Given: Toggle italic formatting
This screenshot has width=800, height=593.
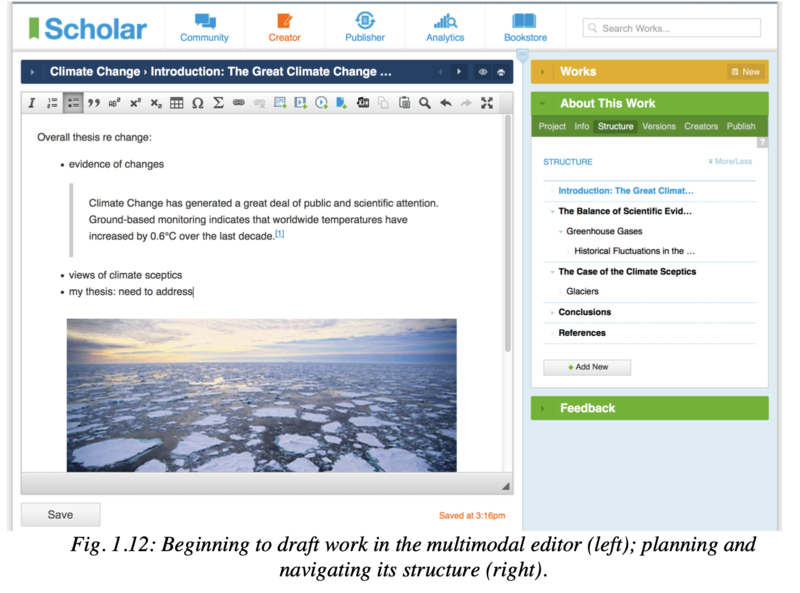Looking at the screenshot, I should point(32,103).
